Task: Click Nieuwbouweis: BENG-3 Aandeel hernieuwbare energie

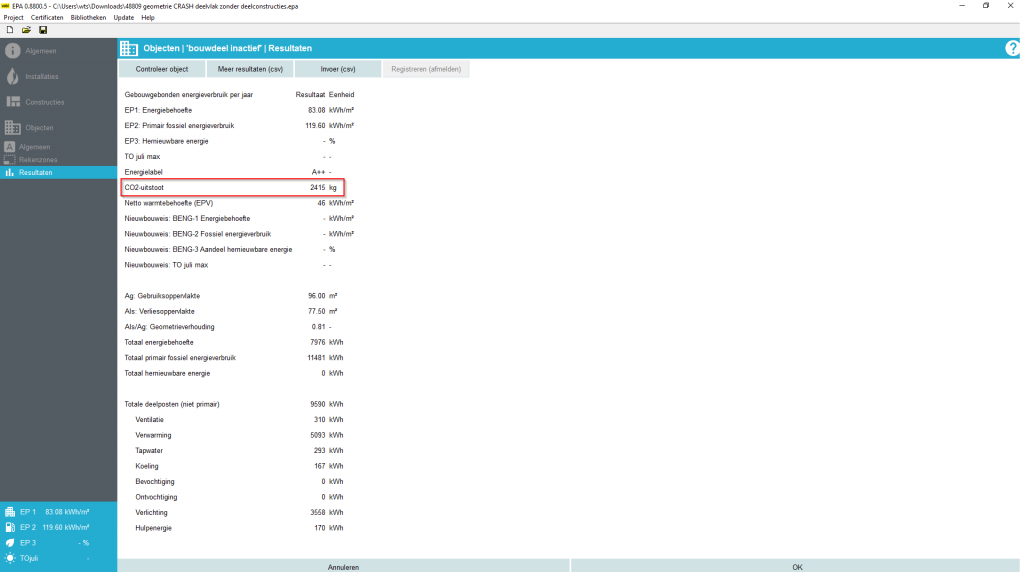Action: (x=208, y=249)
